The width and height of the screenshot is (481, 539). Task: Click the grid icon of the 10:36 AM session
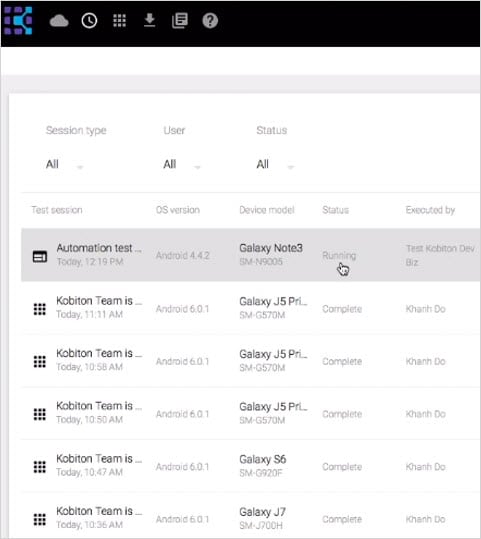pos(40,519)
